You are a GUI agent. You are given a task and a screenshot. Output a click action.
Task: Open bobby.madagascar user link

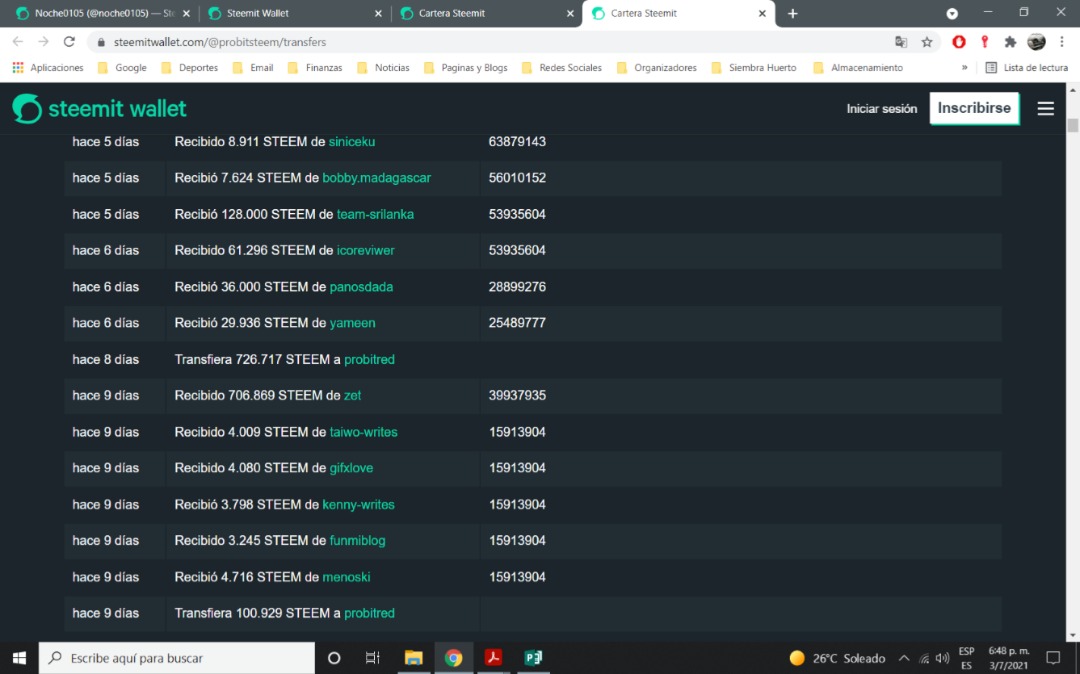[376, 178]
